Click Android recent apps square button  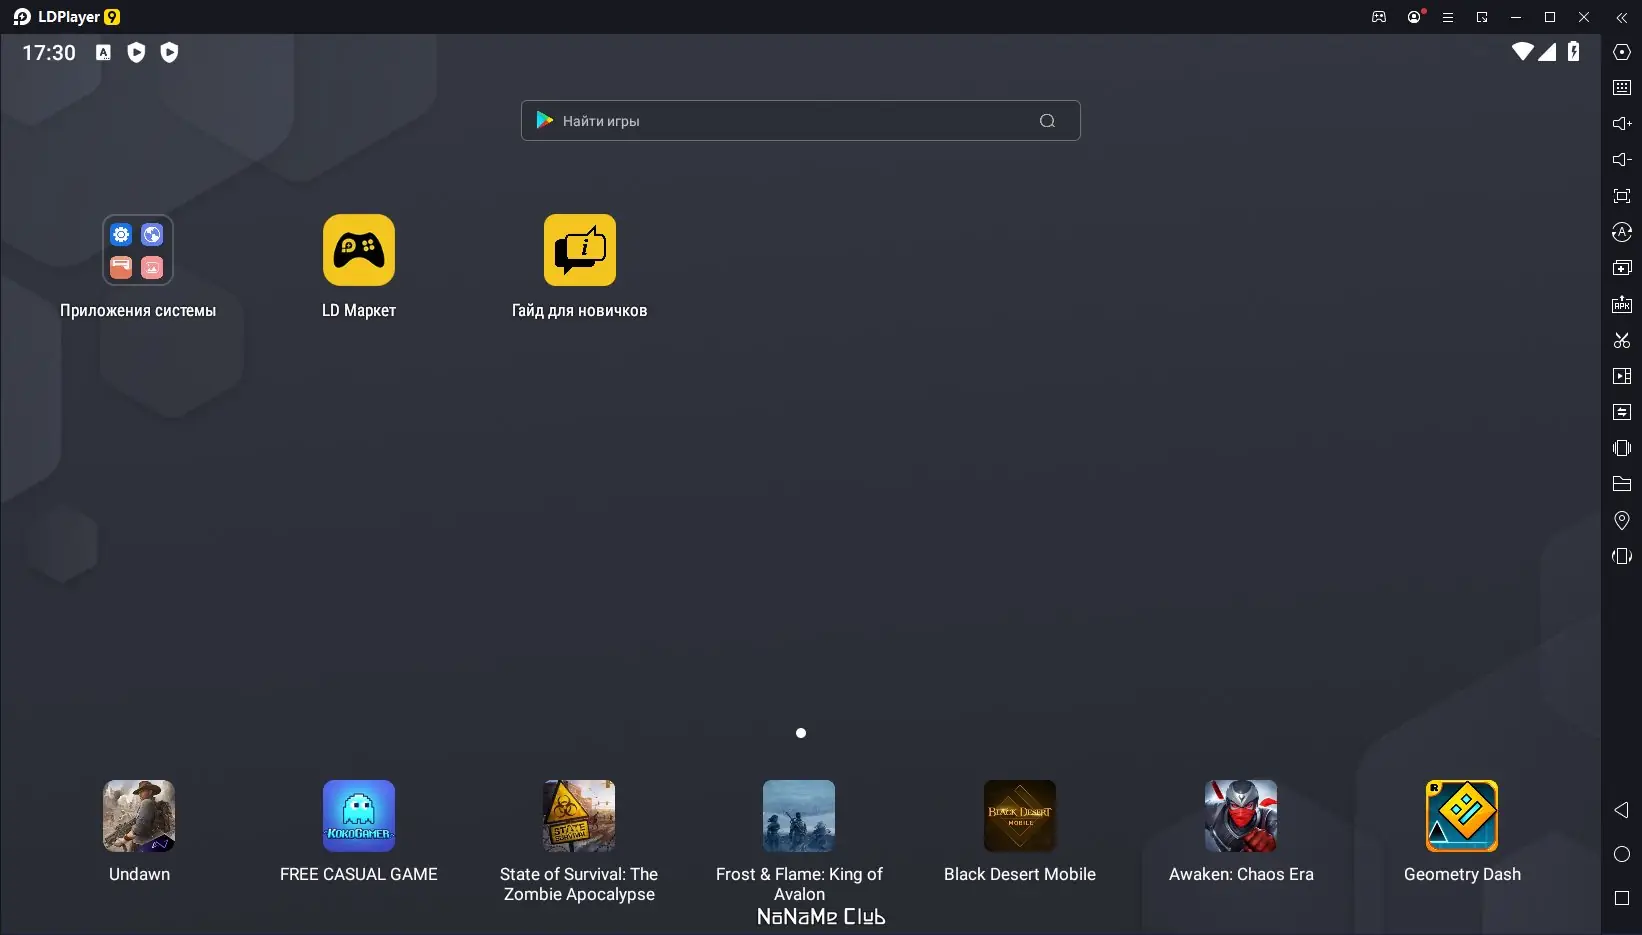click(1622, 898)
